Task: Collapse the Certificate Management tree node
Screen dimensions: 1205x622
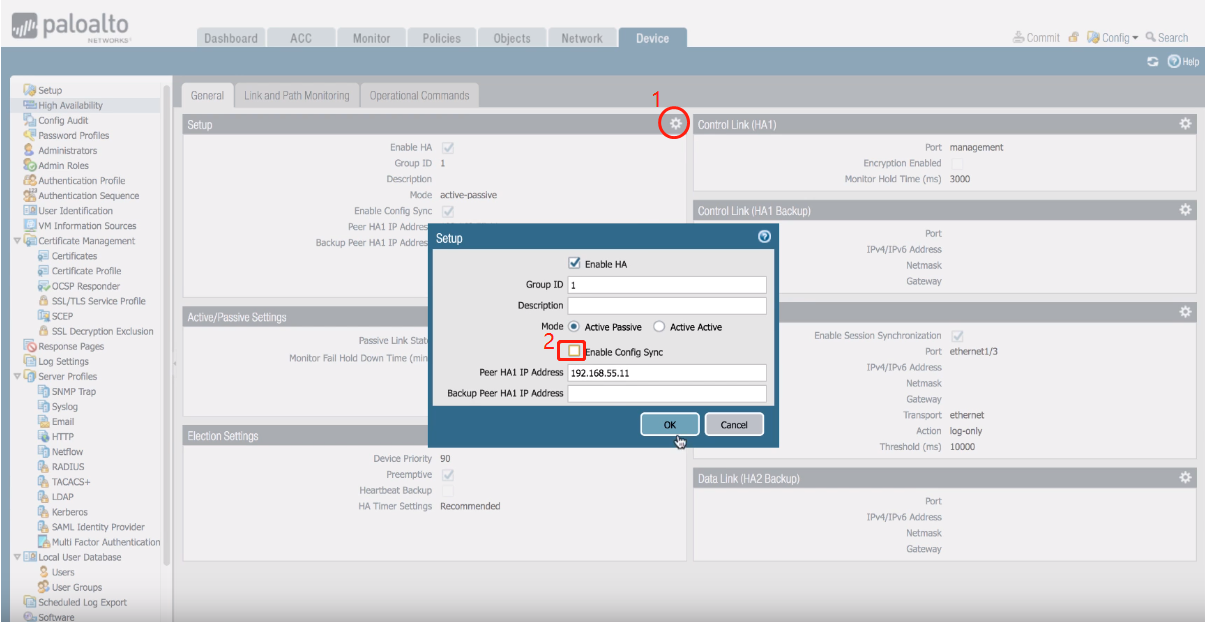Action: [x=17, y=241]
